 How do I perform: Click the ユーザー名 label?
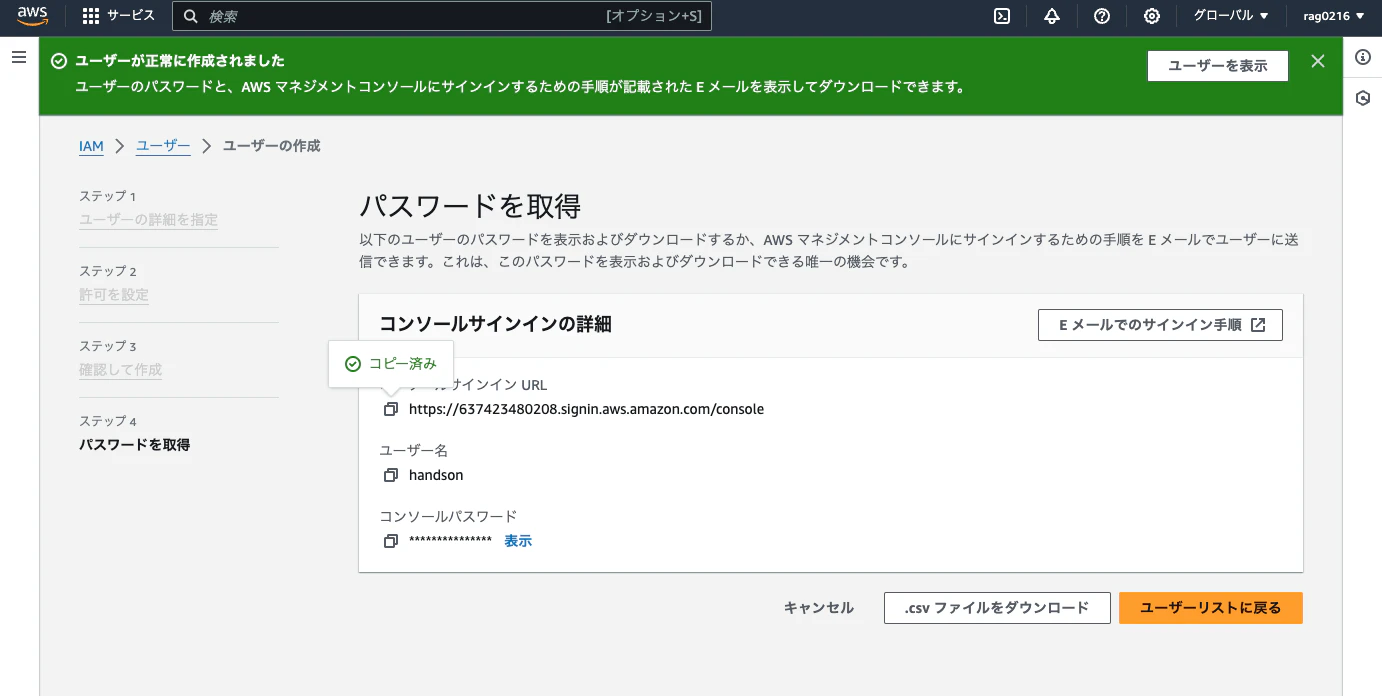coord(414,451)
